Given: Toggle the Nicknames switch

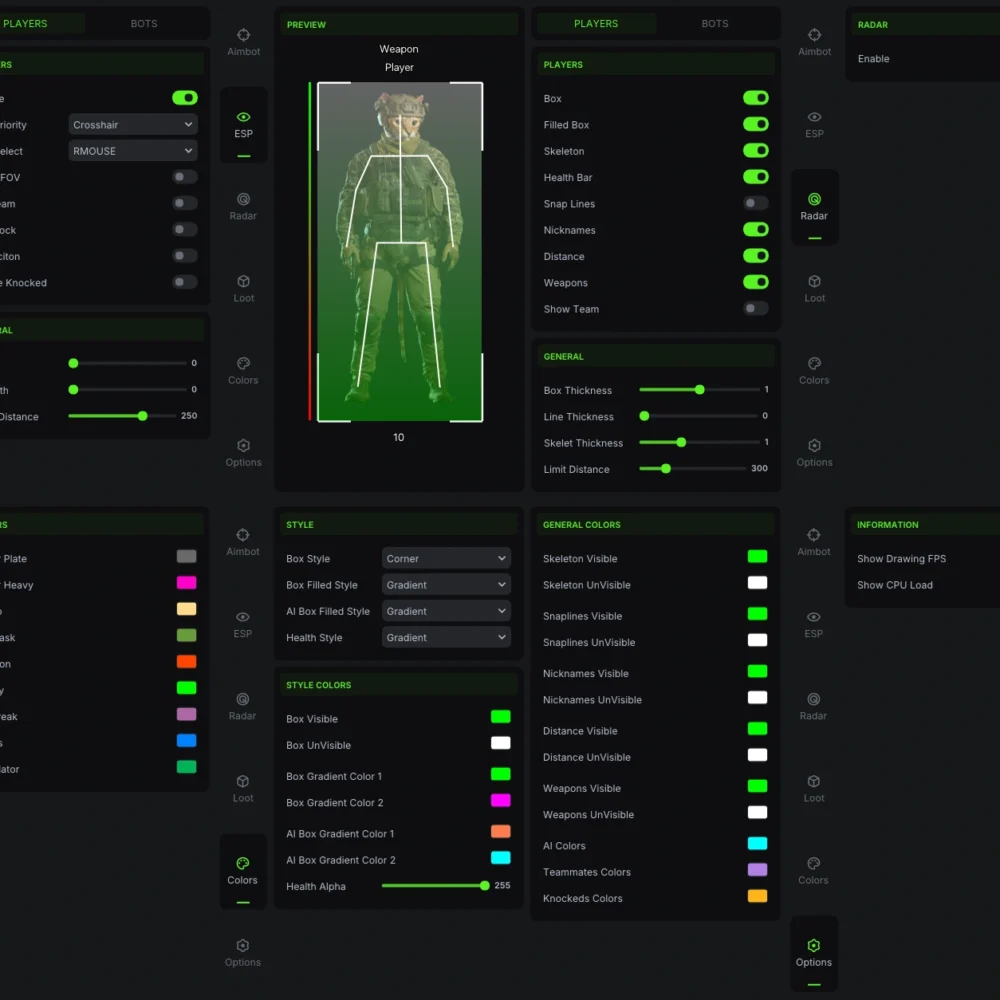Looking at the screenshot, I should click(x=756, y=230).
